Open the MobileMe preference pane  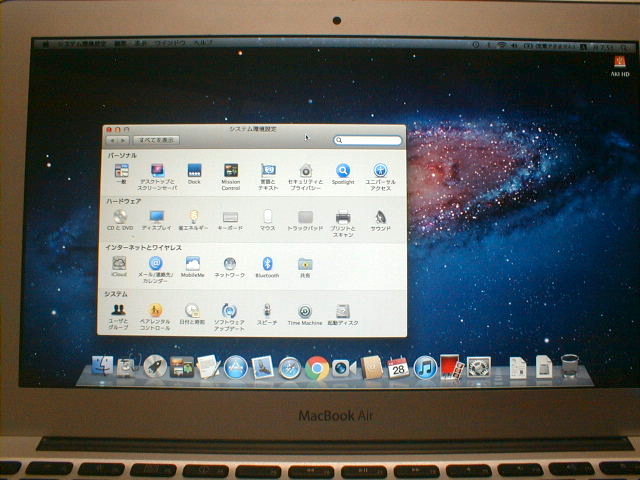pyautogui.click(x=192, y=267)
